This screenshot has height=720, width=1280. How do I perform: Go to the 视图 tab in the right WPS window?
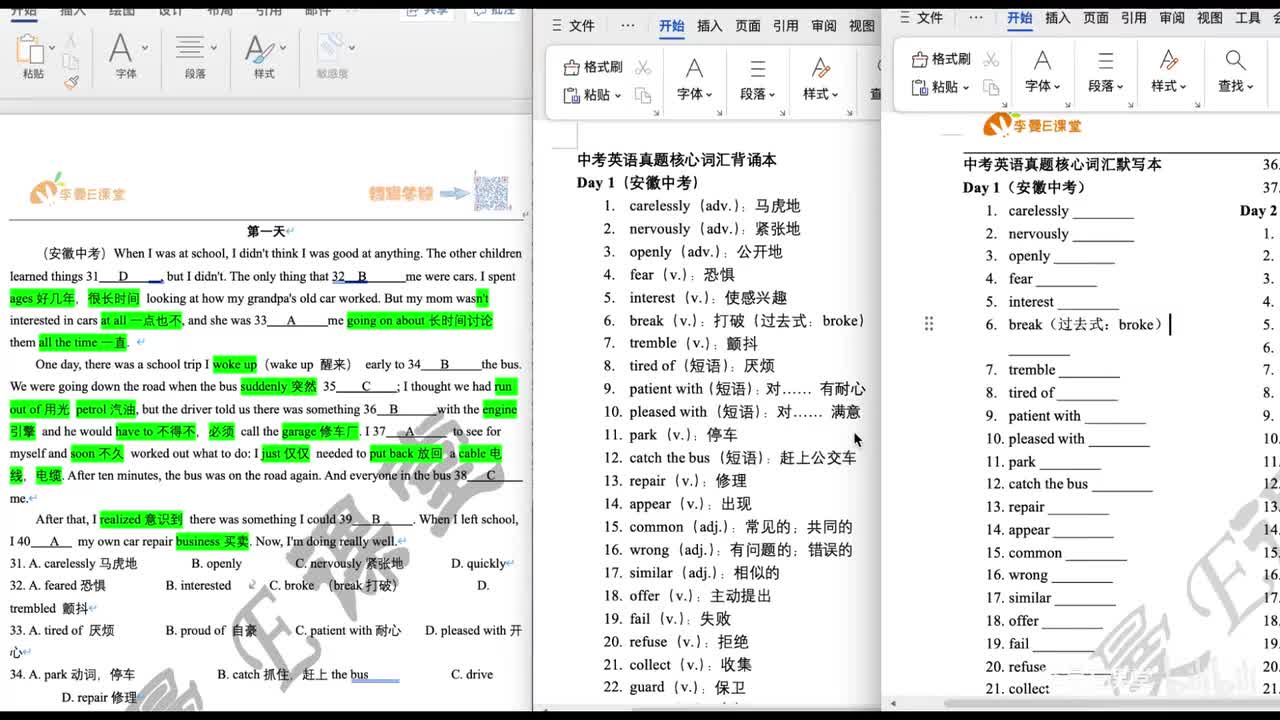click(x=1210, y=18)
